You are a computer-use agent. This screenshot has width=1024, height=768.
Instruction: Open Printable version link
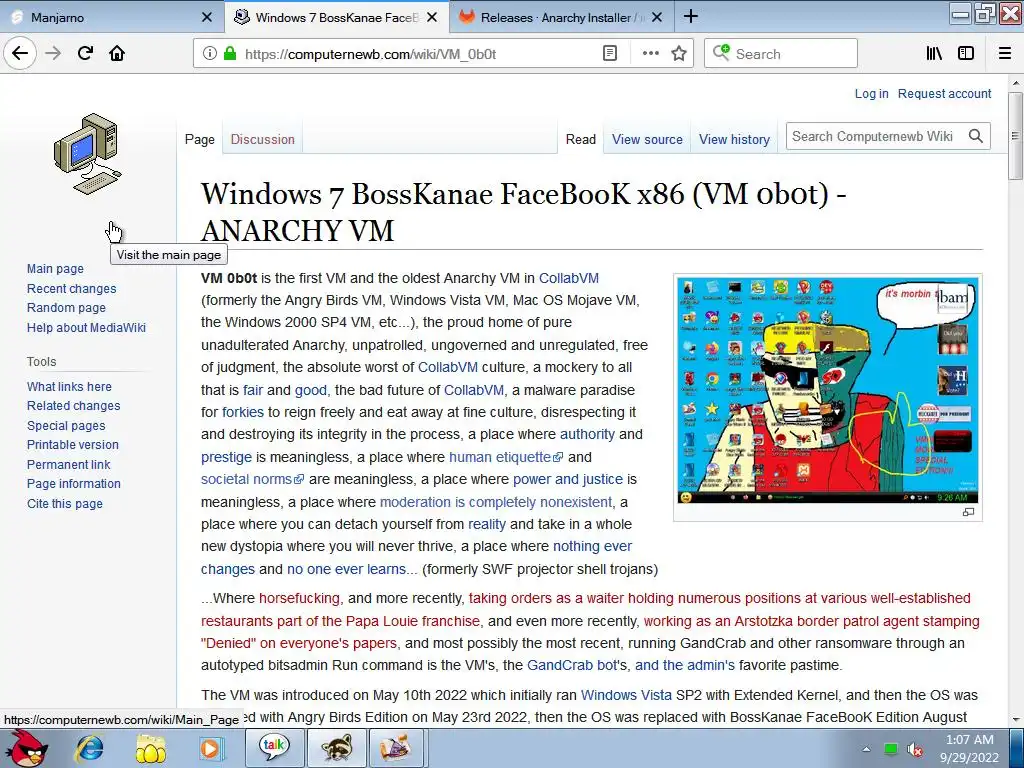click(72, 445)
